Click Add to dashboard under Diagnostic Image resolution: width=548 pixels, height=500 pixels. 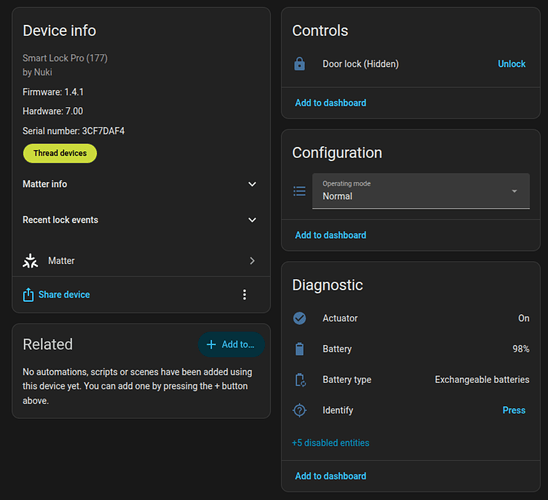[x=331, y=476]
